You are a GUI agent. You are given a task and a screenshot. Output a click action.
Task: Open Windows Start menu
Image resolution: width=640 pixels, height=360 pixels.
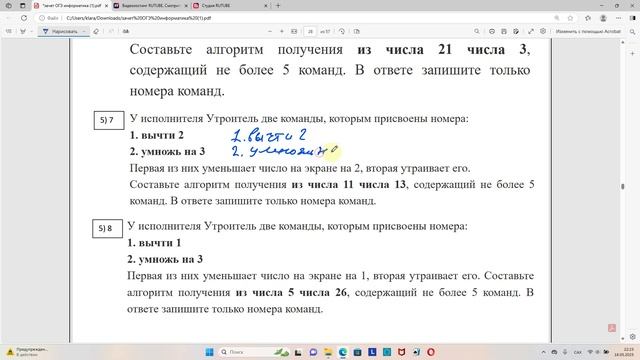209,352
